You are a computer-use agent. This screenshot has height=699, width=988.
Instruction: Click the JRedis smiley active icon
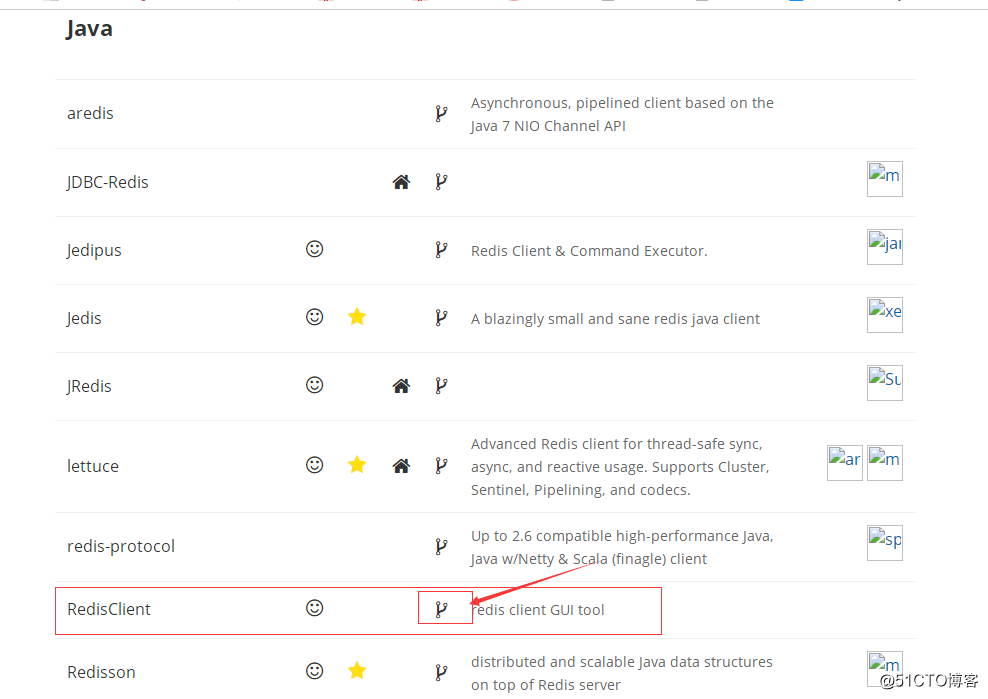click(314, 384)
